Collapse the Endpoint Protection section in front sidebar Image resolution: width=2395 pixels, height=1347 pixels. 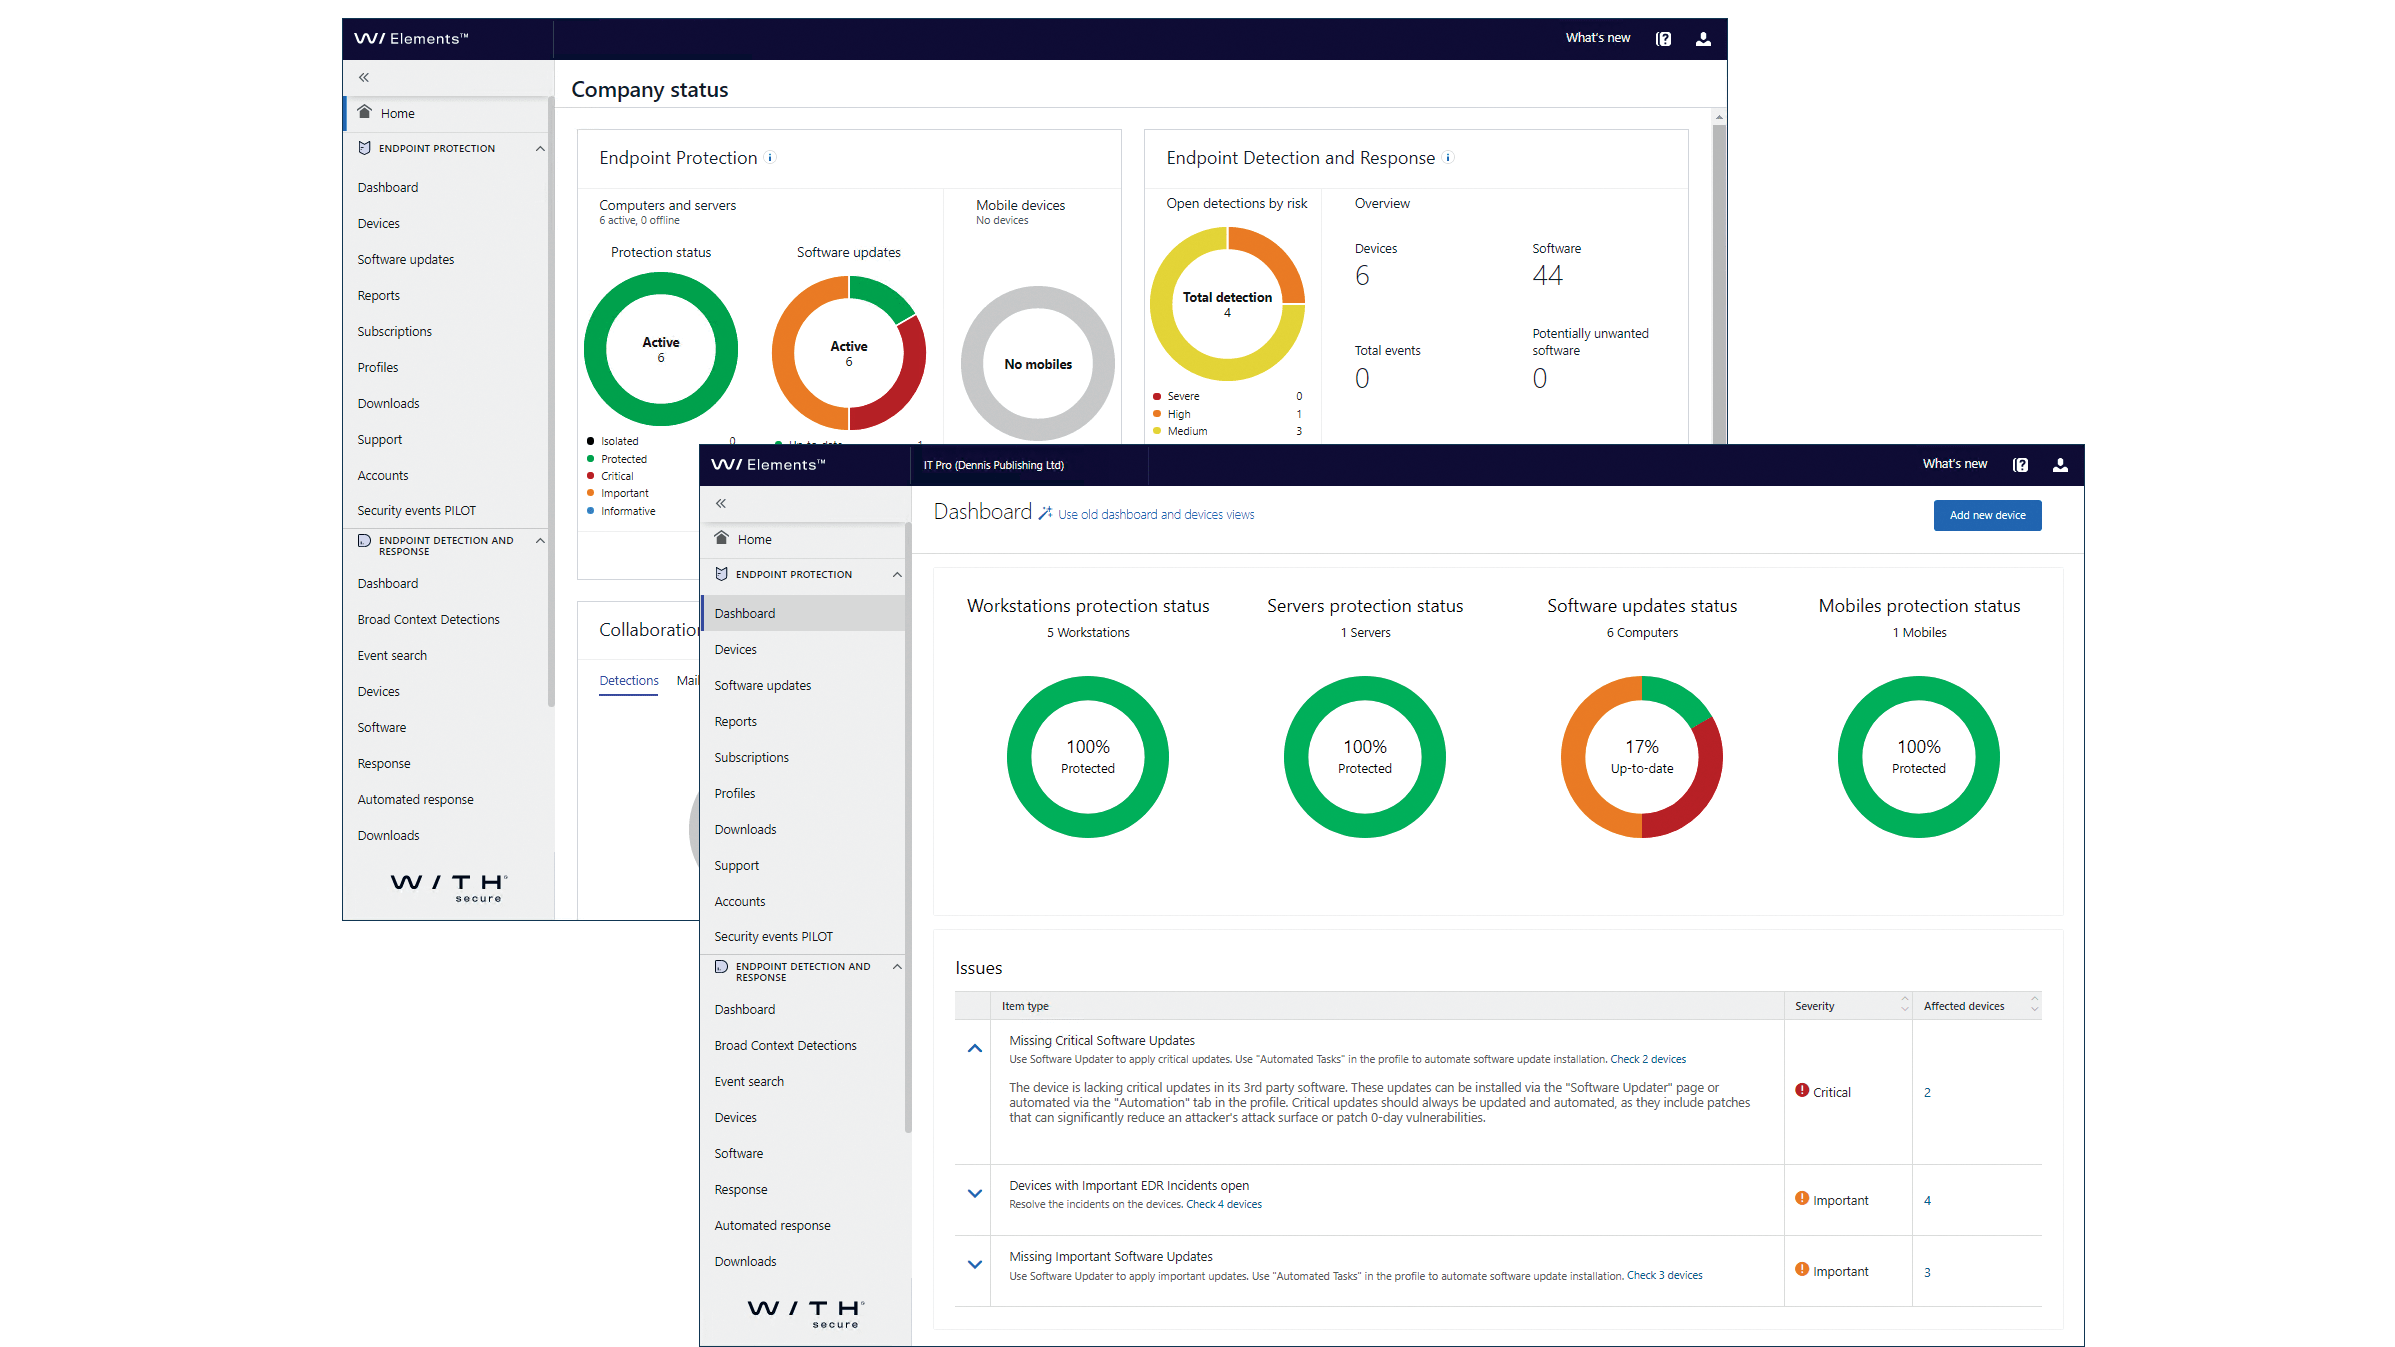(897, 574)
